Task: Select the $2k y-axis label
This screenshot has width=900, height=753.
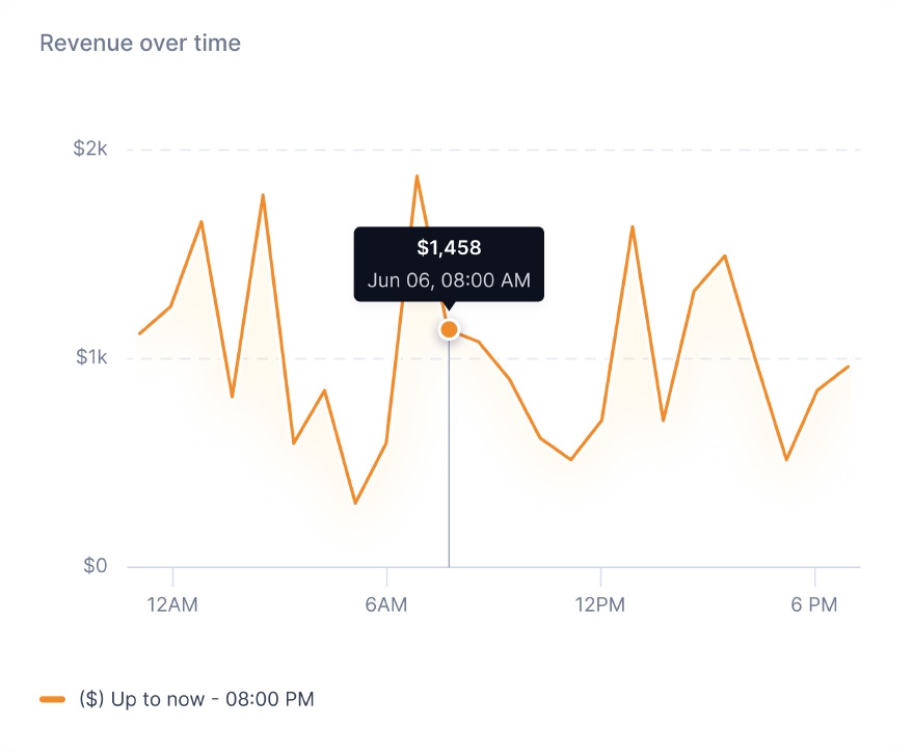Action: (x=90, y=149)
